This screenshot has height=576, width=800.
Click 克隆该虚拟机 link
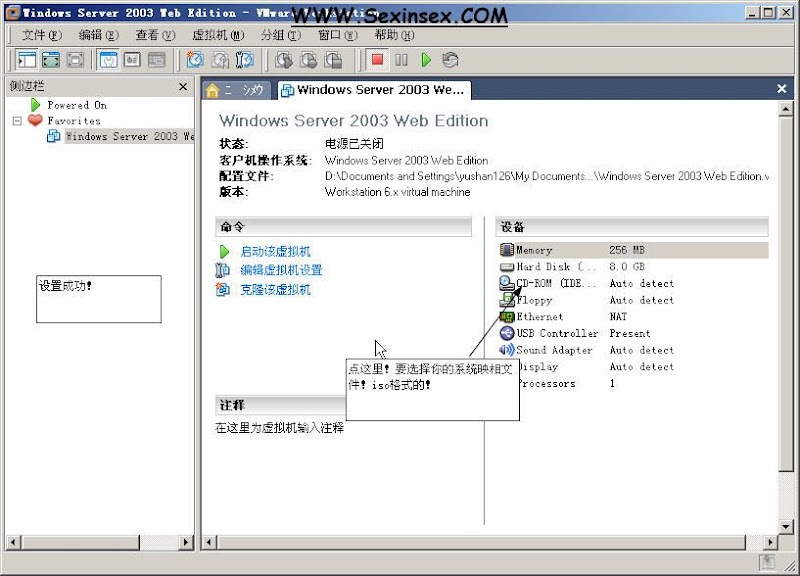pos(276,290)
